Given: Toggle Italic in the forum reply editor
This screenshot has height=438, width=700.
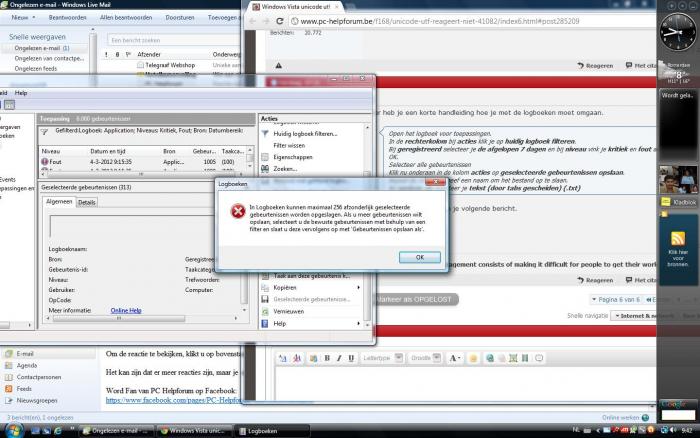Looking at the screenshot, I should pos(339,358).
